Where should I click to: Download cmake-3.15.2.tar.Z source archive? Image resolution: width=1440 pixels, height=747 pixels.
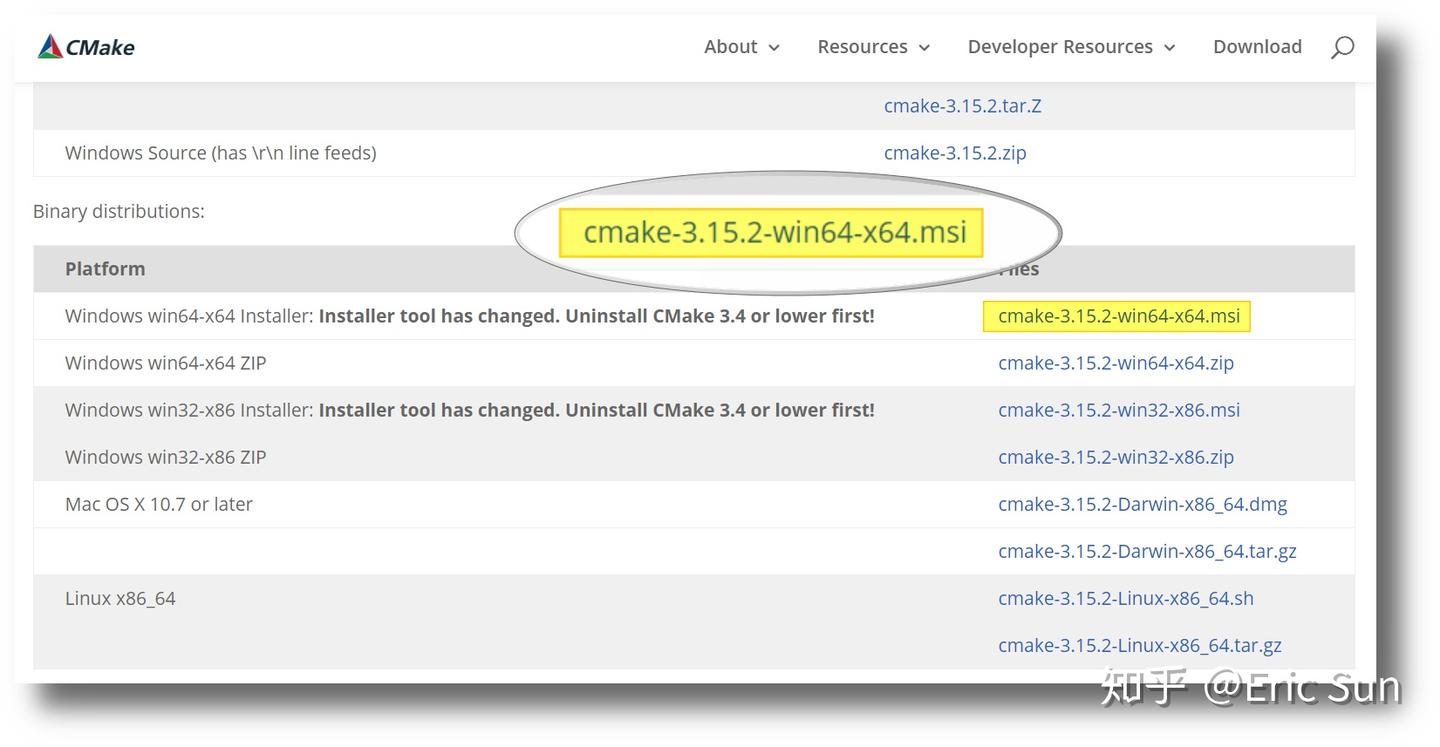pyautogui.click(x=962, y=106)
